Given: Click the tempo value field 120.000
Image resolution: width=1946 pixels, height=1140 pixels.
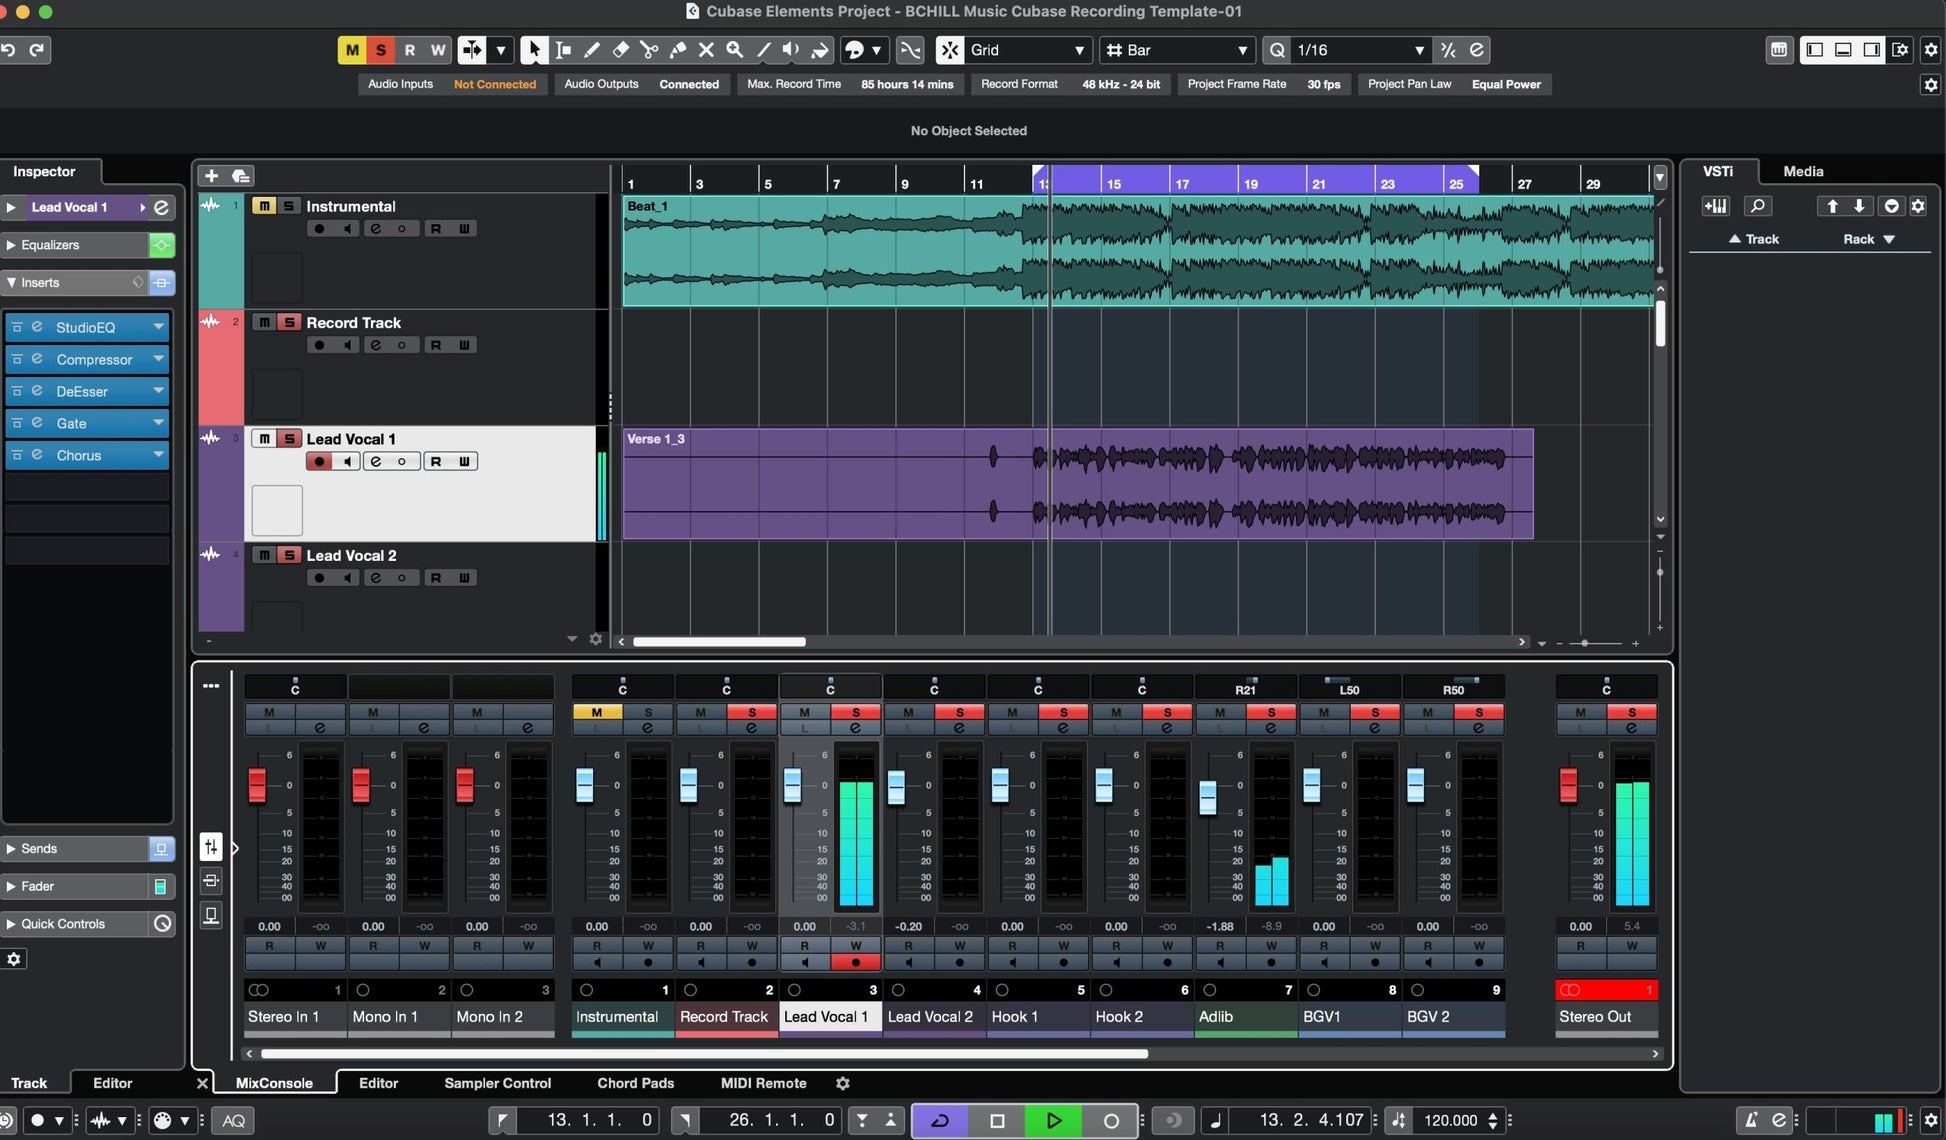Looking at the screenshot, I should click(1450, 1120).
